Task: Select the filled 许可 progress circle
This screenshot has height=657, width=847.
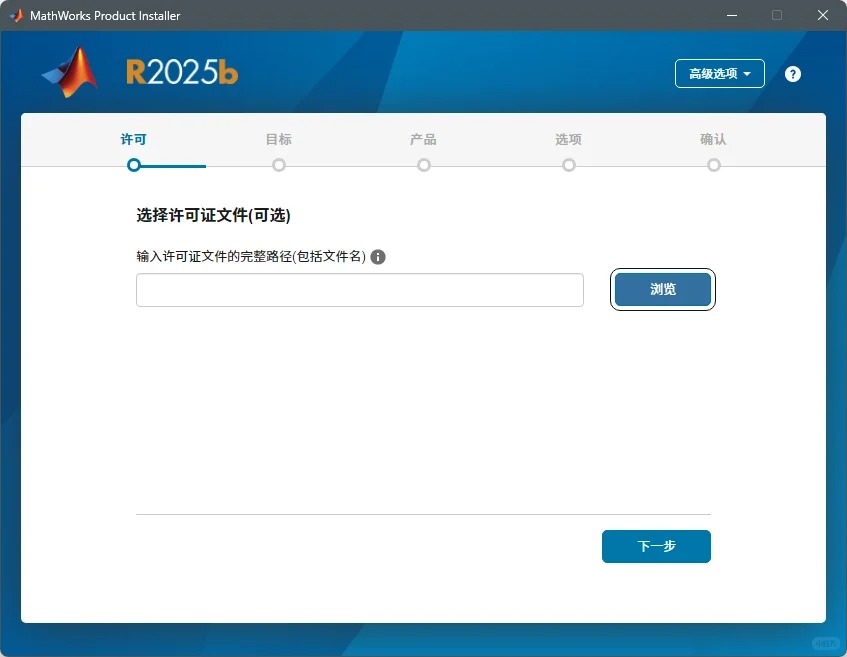Action: (x=133, y=165)
